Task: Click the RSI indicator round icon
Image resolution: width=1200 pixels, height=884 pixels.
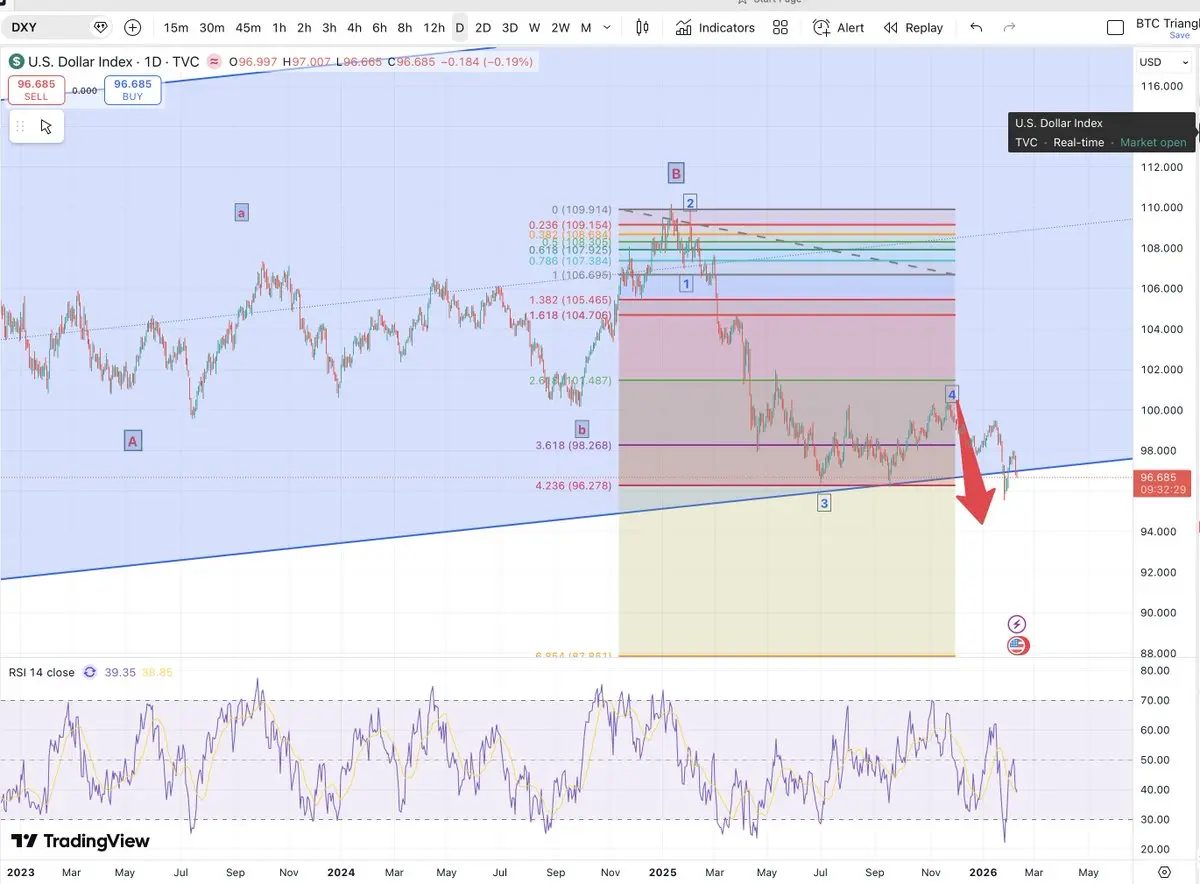Action: 90,672
